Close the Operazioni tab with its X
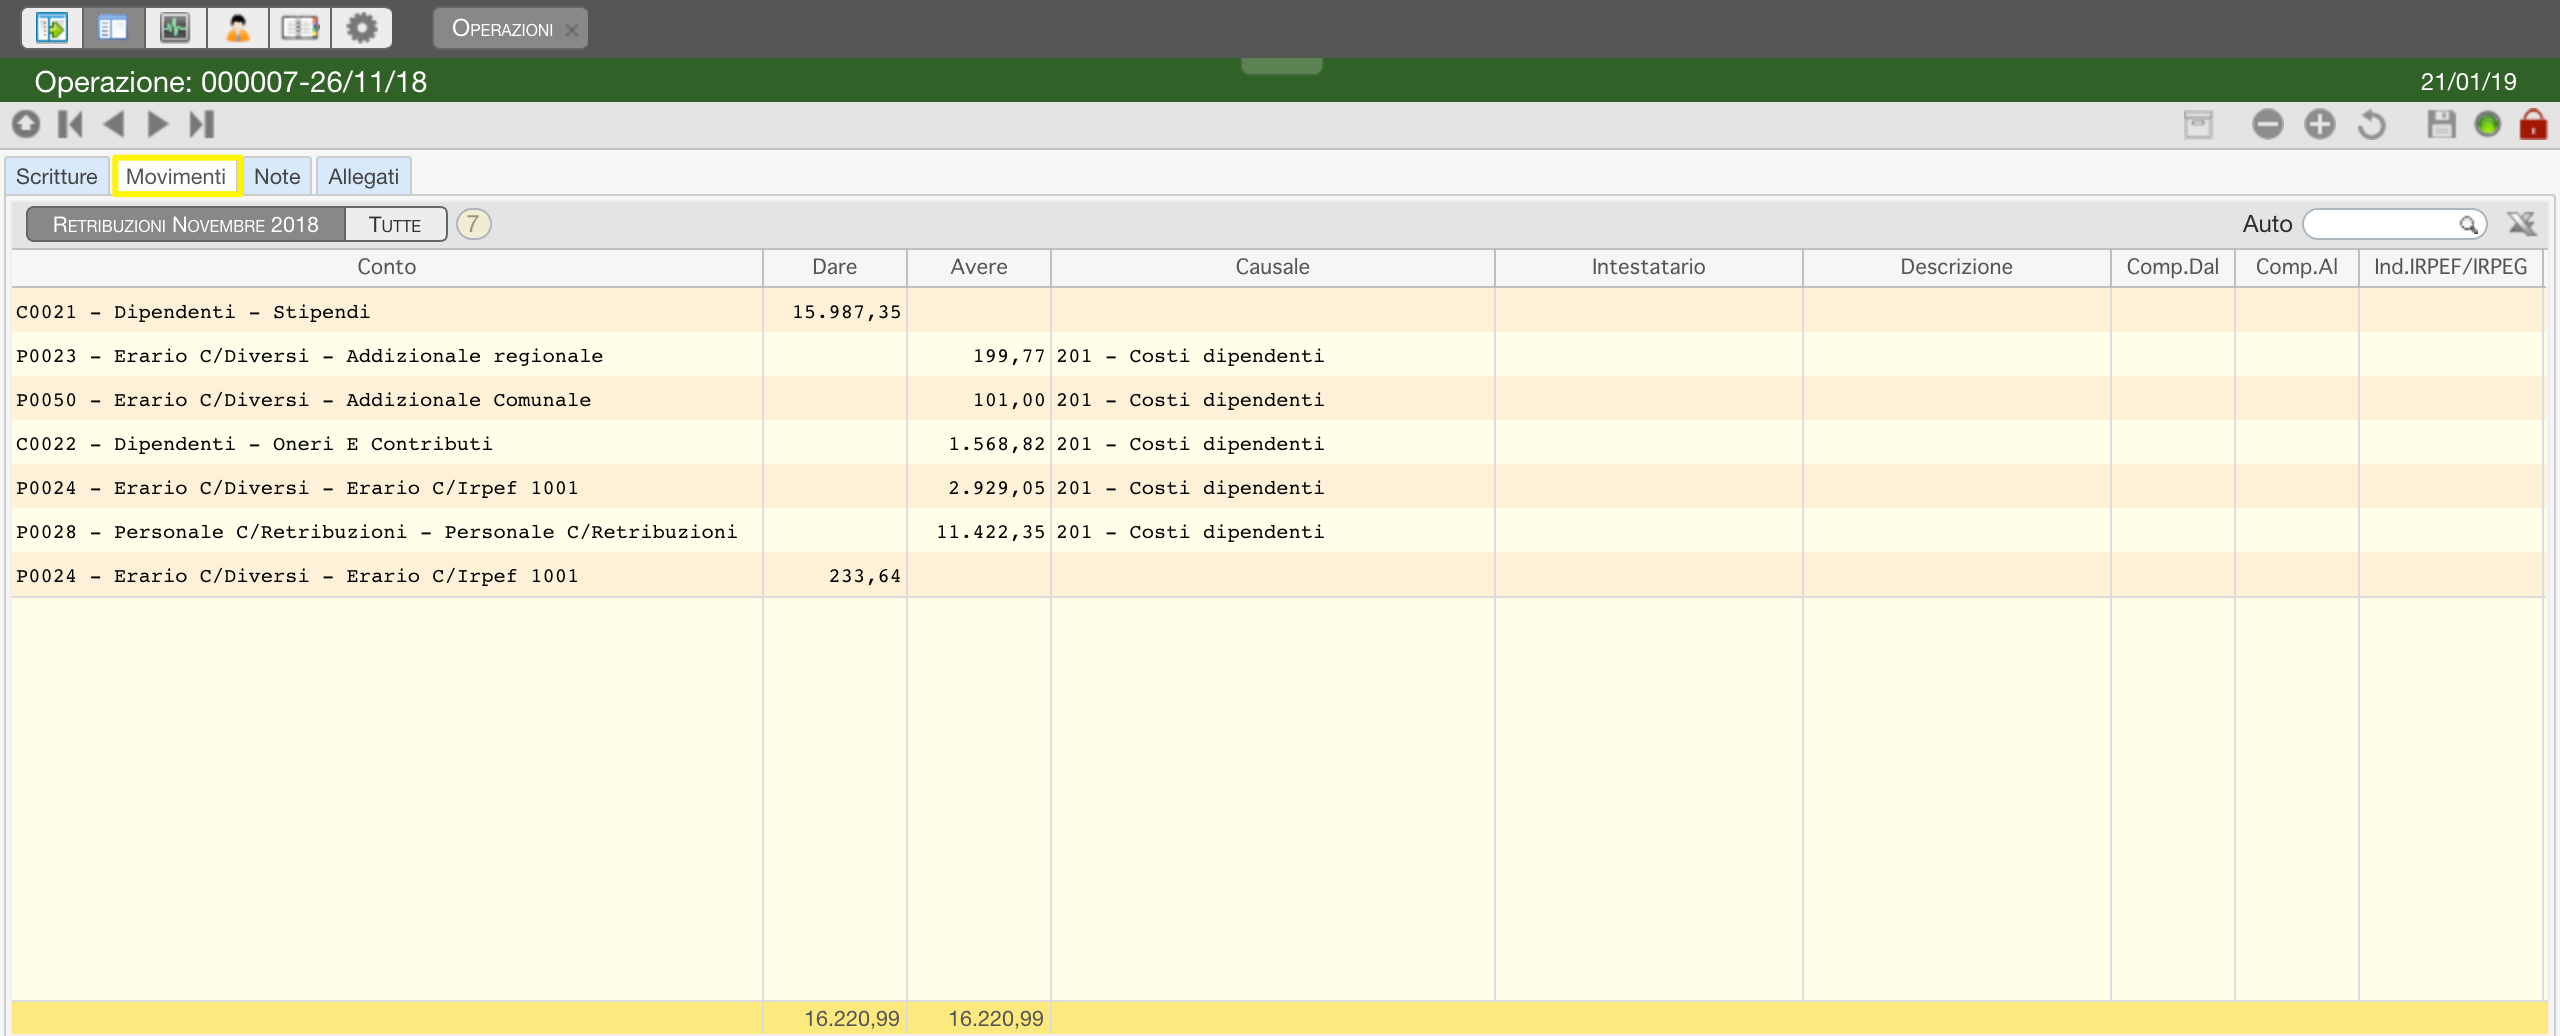This screenshot has height=1036, width=2560. click(x=571, y=30)
